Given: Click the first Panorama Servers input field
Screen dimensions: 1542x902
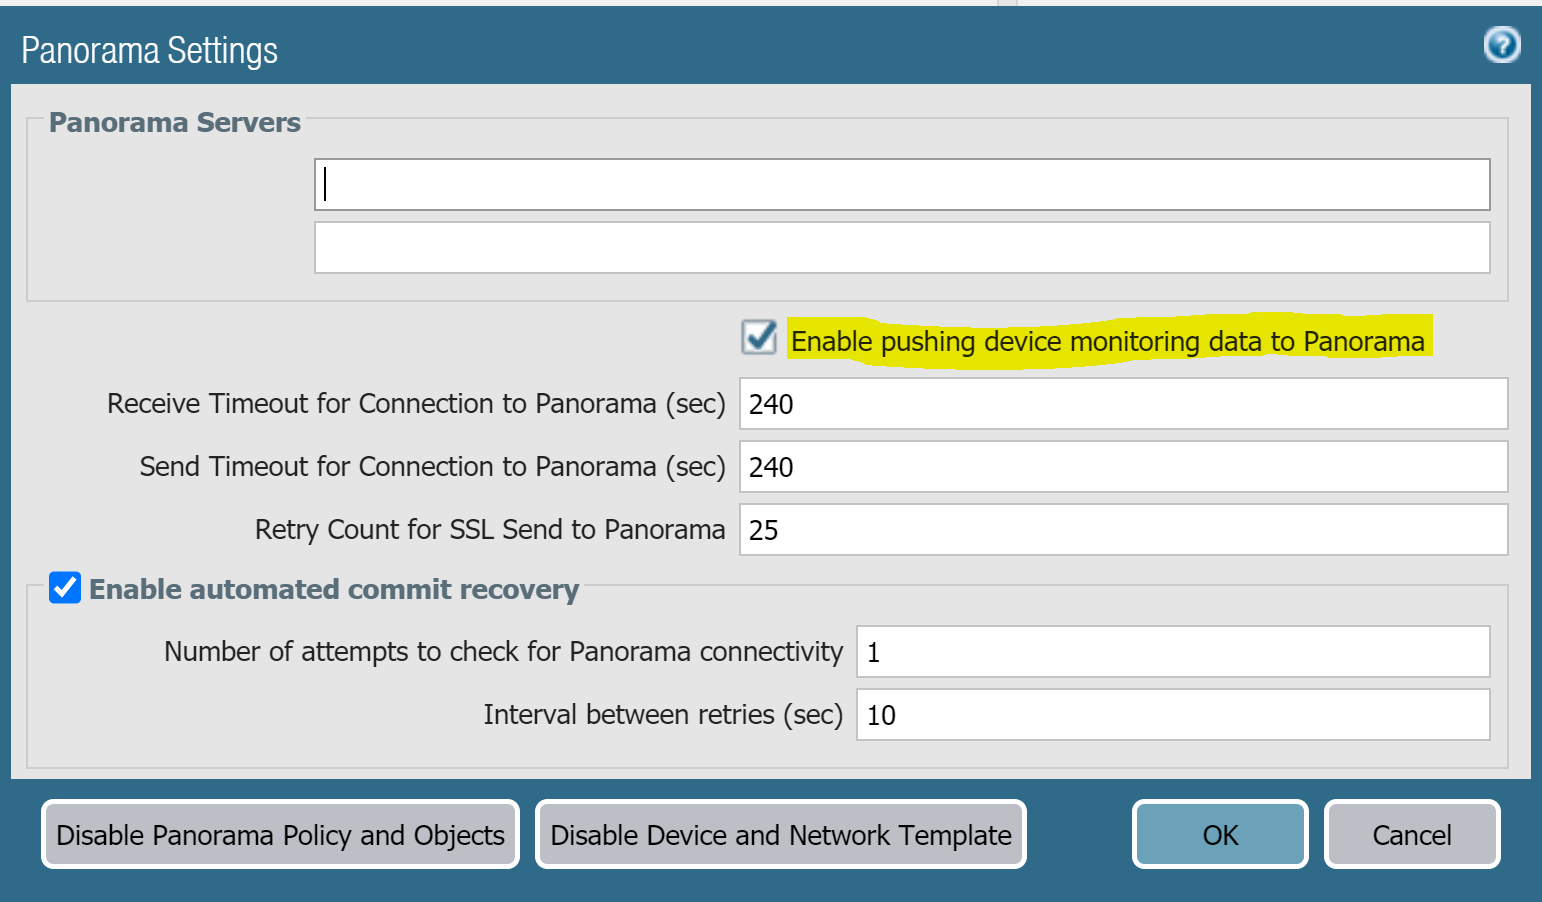Looking at the screenshot, I should 900,184.
